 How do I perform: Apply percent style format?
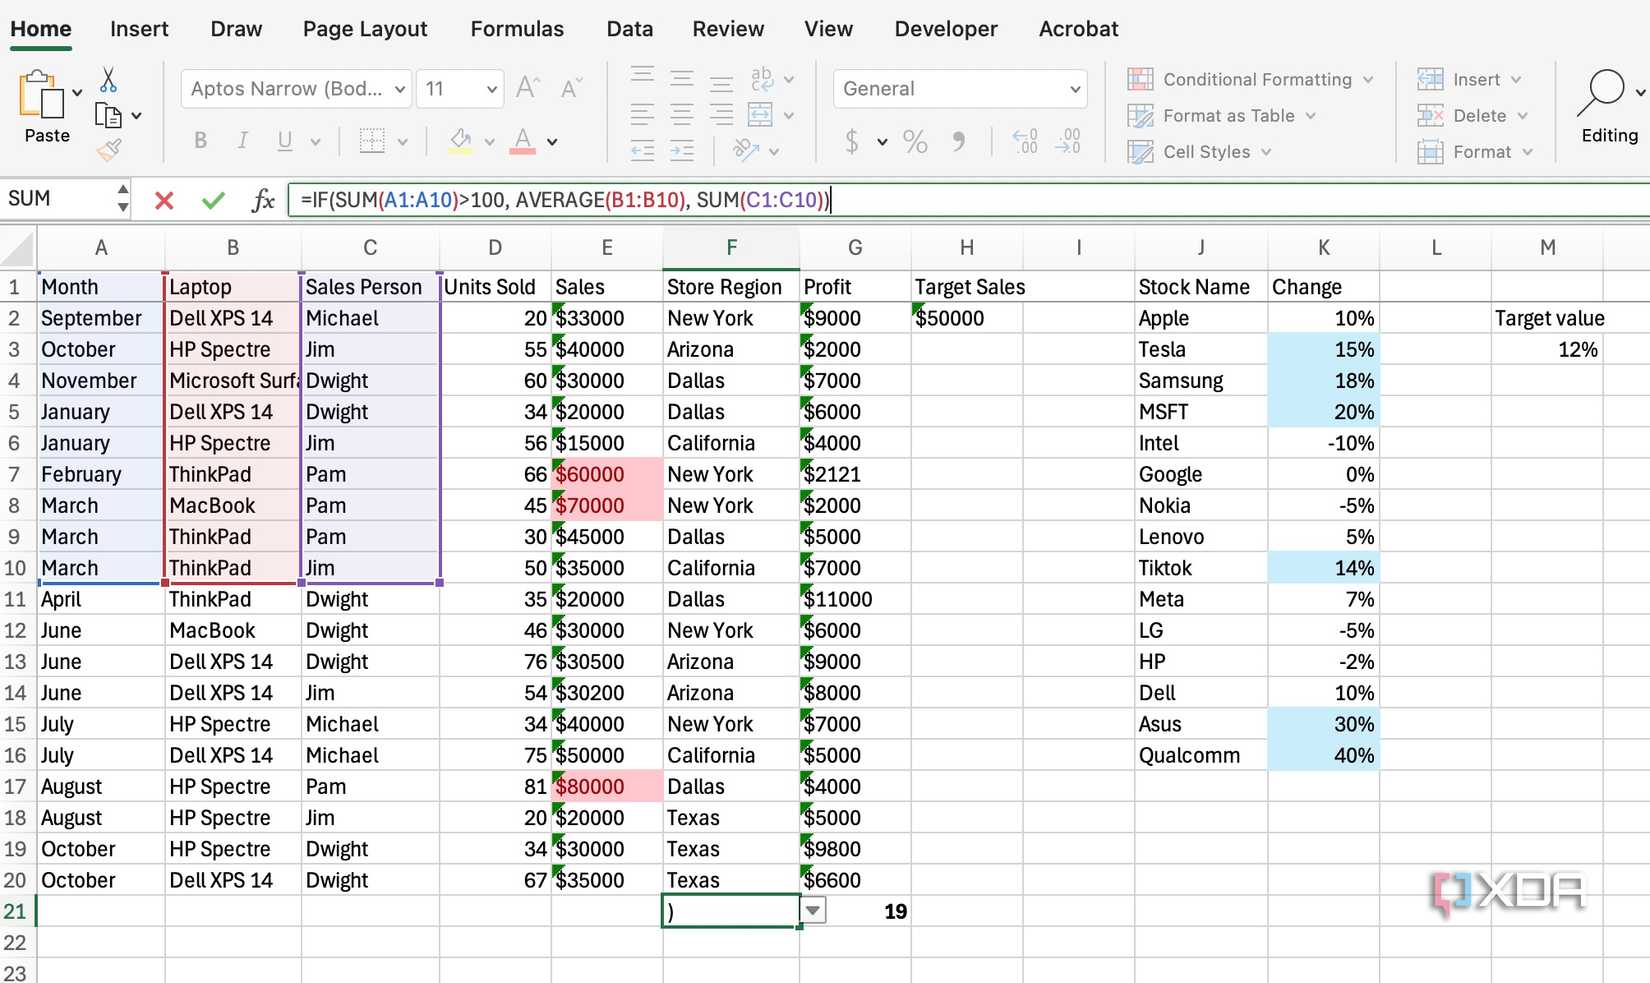pos(915,142)
